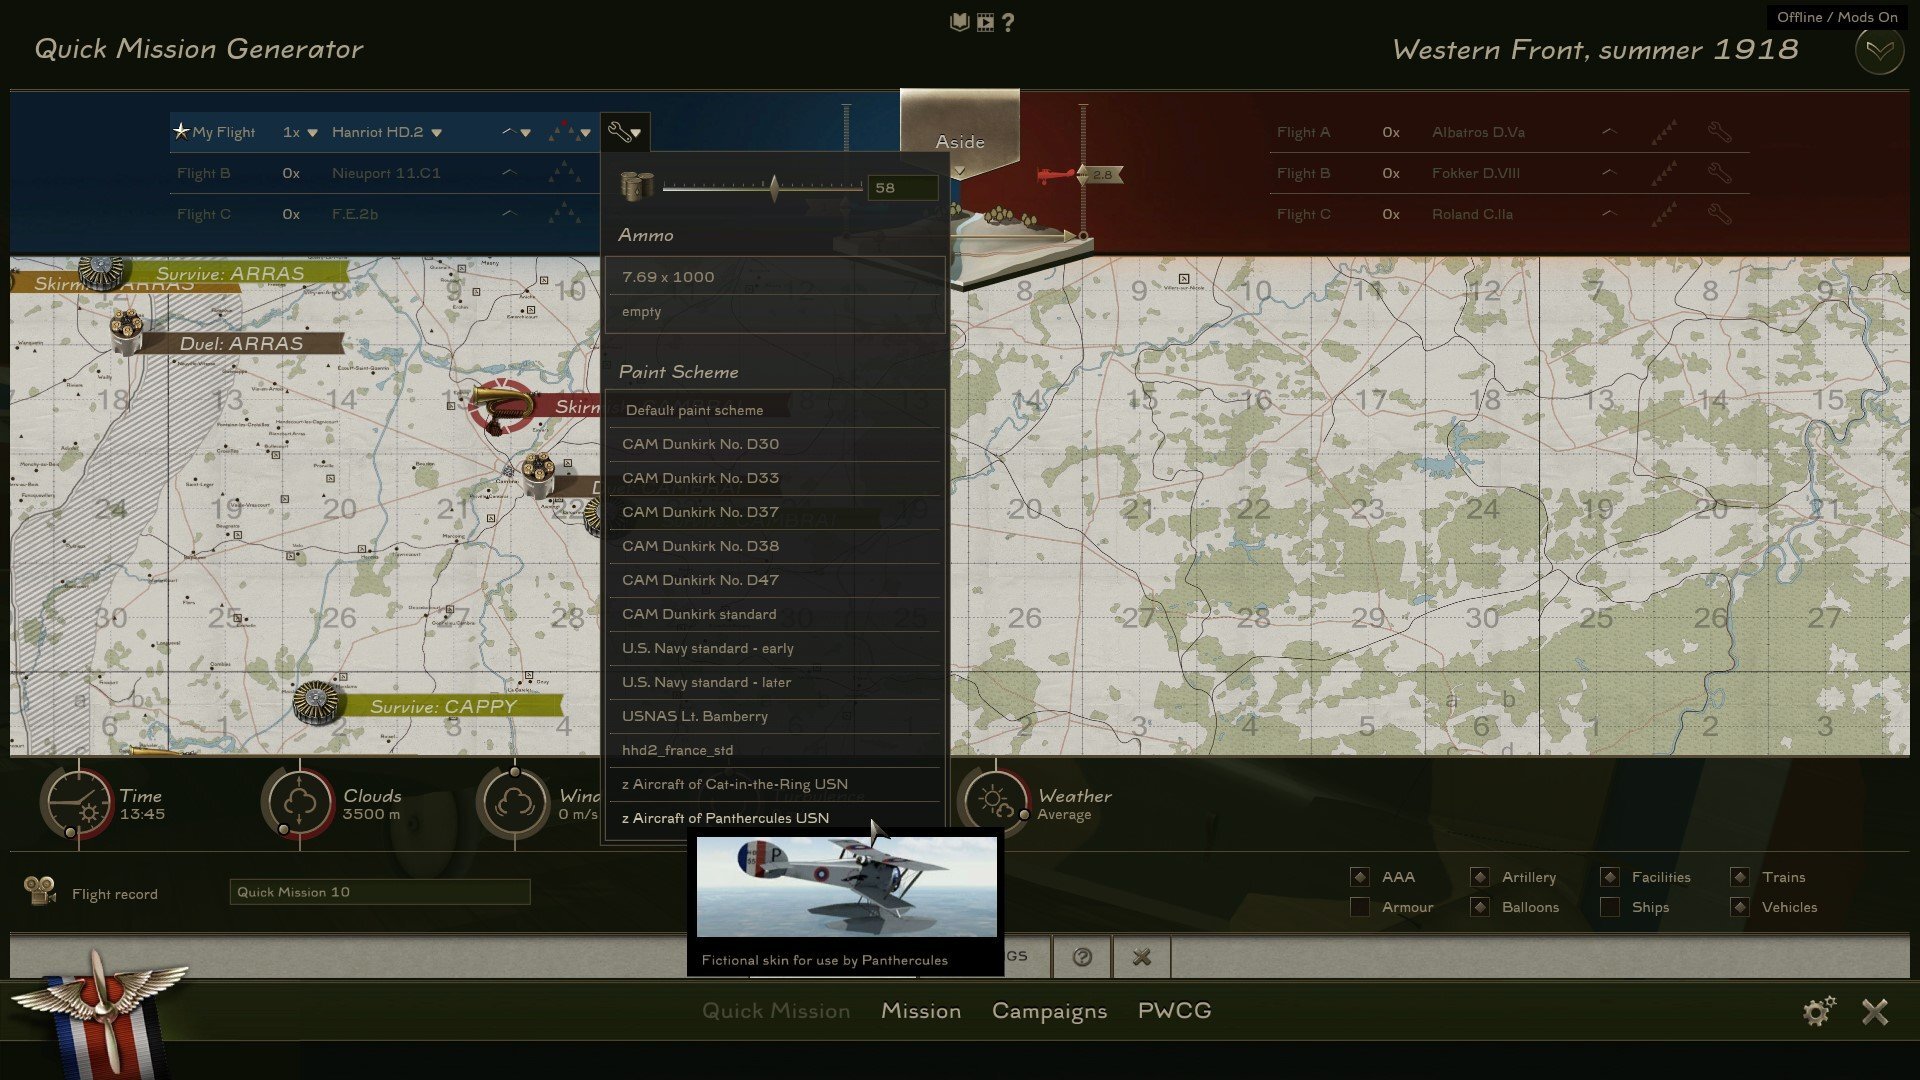Toggle the Artillery checkbox
The width and height of the screenshot is (1920, 1080).
tap(1479, 877)
